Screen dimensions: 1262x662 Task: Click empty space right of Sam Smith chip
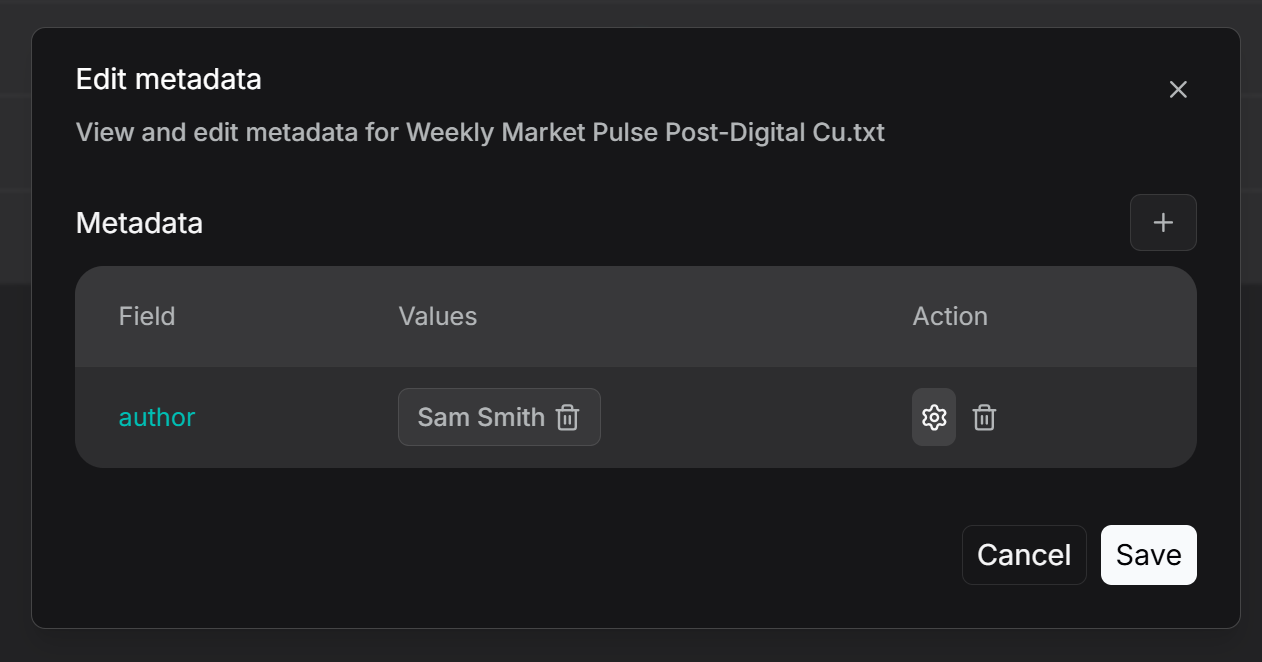point(750,417)
